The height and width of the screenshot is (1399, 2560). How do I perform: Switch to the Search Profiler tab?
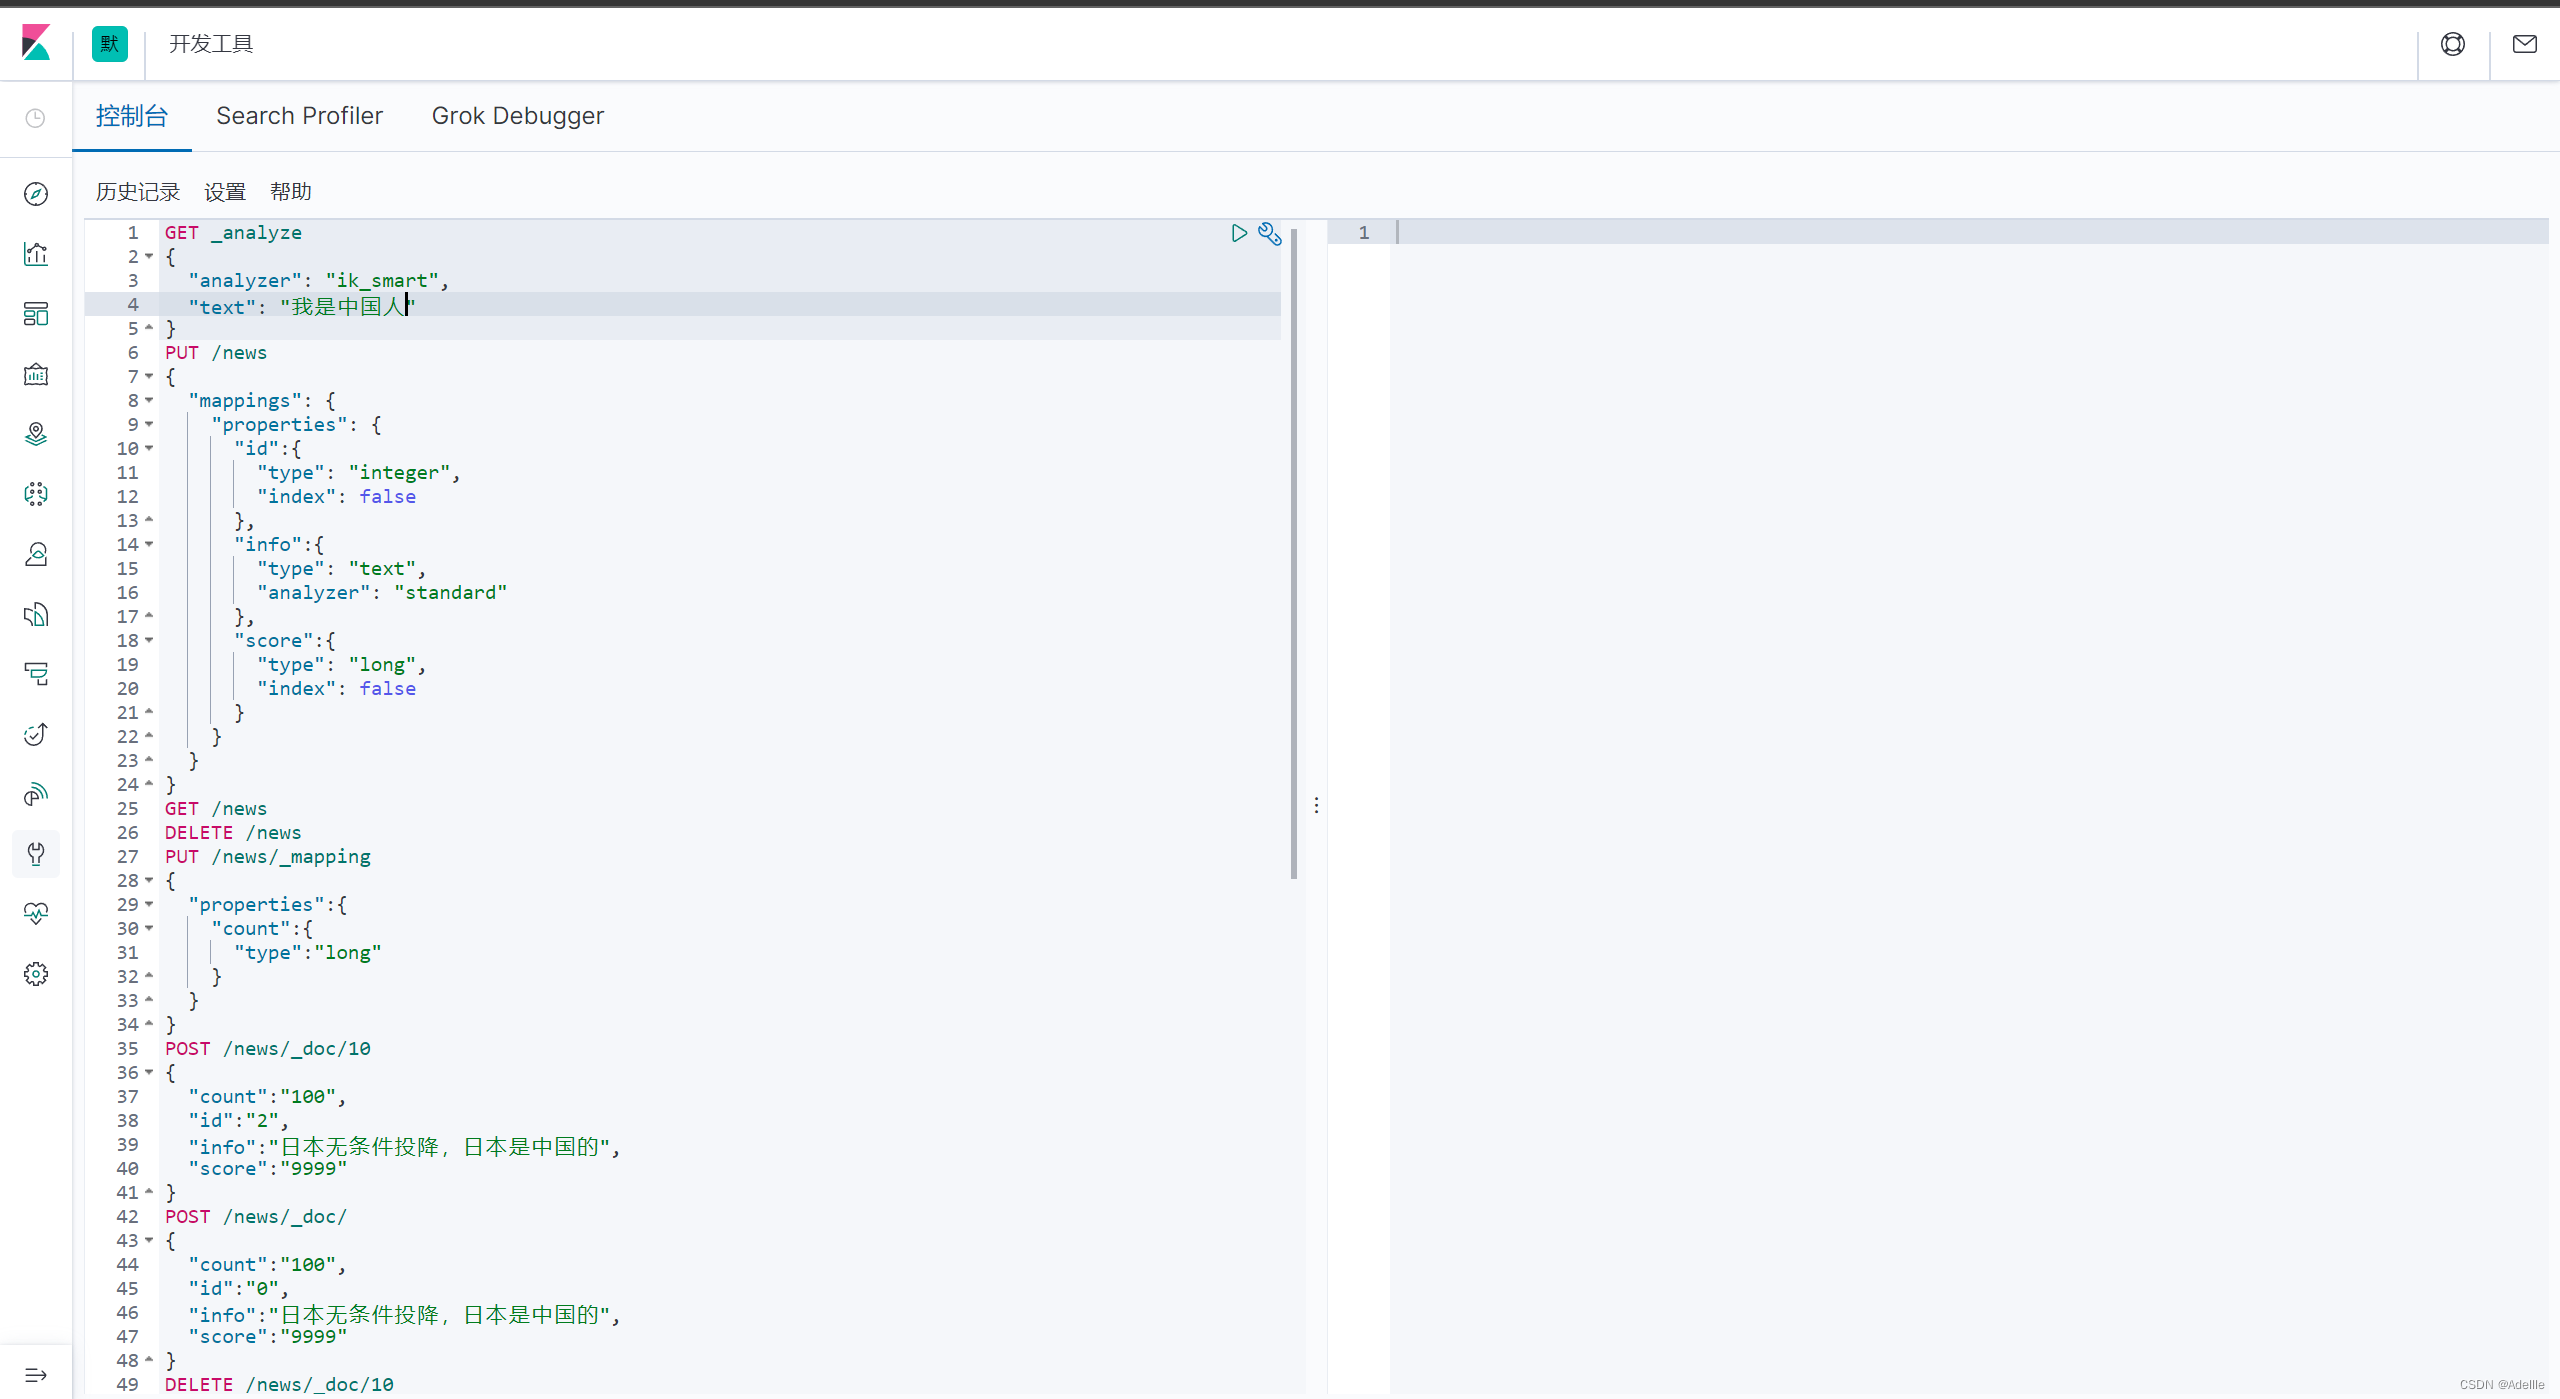[x=299, y=116]
